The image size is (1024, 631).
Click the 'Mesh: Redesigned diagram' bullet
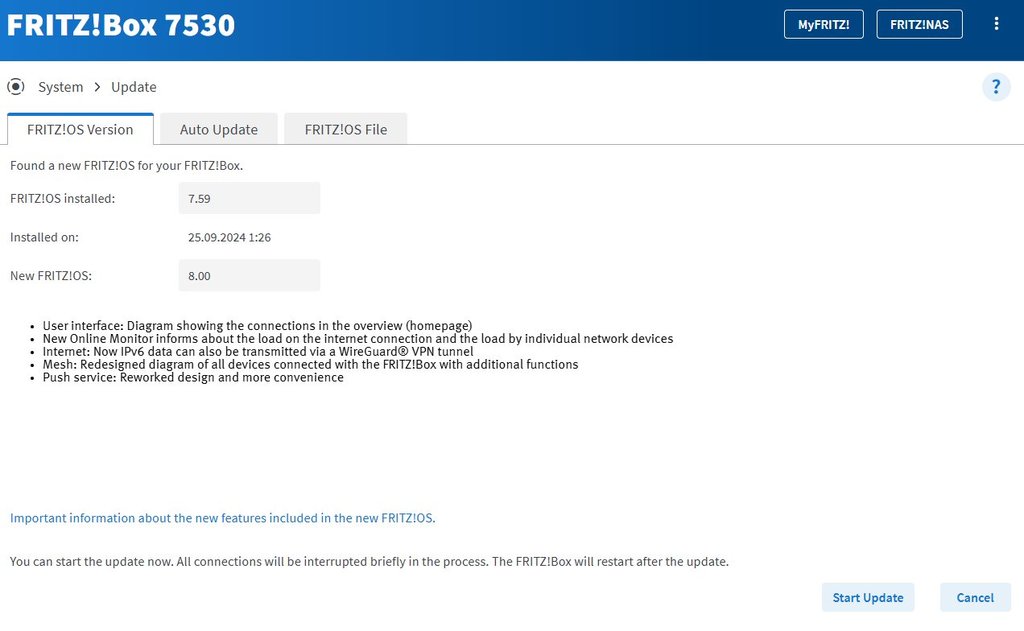(x=310, y=364)
